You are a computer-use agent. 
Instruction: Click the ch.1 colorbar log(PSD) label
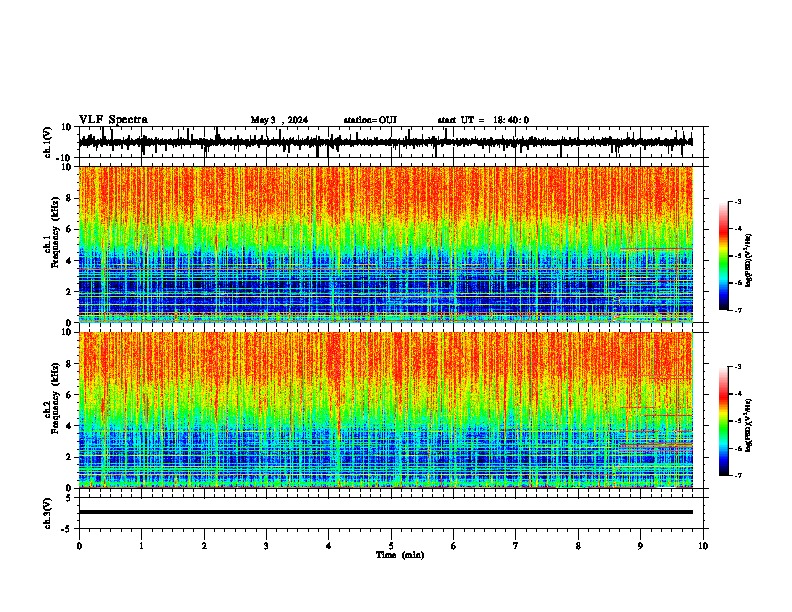coord(749,260)
